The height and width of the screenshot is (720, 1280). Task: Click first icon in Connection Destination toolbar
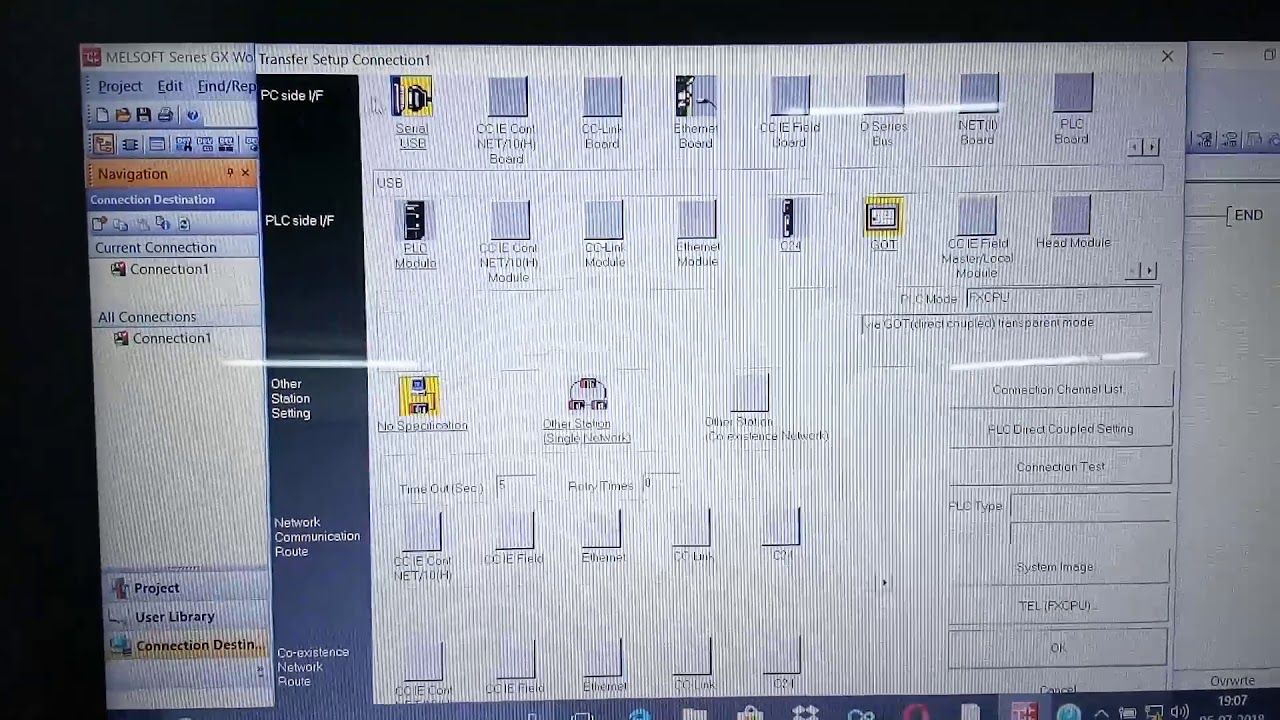tap(100, 224)
